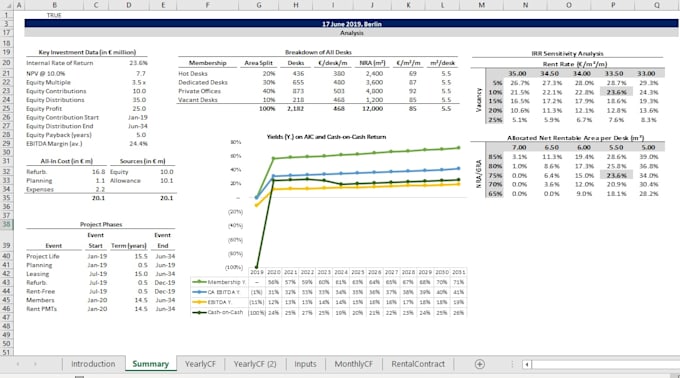Viewport: 680px width, 378px height.
Task: Click the 'Membership Y.' chart legend entry
Action: tap(219, 282)
